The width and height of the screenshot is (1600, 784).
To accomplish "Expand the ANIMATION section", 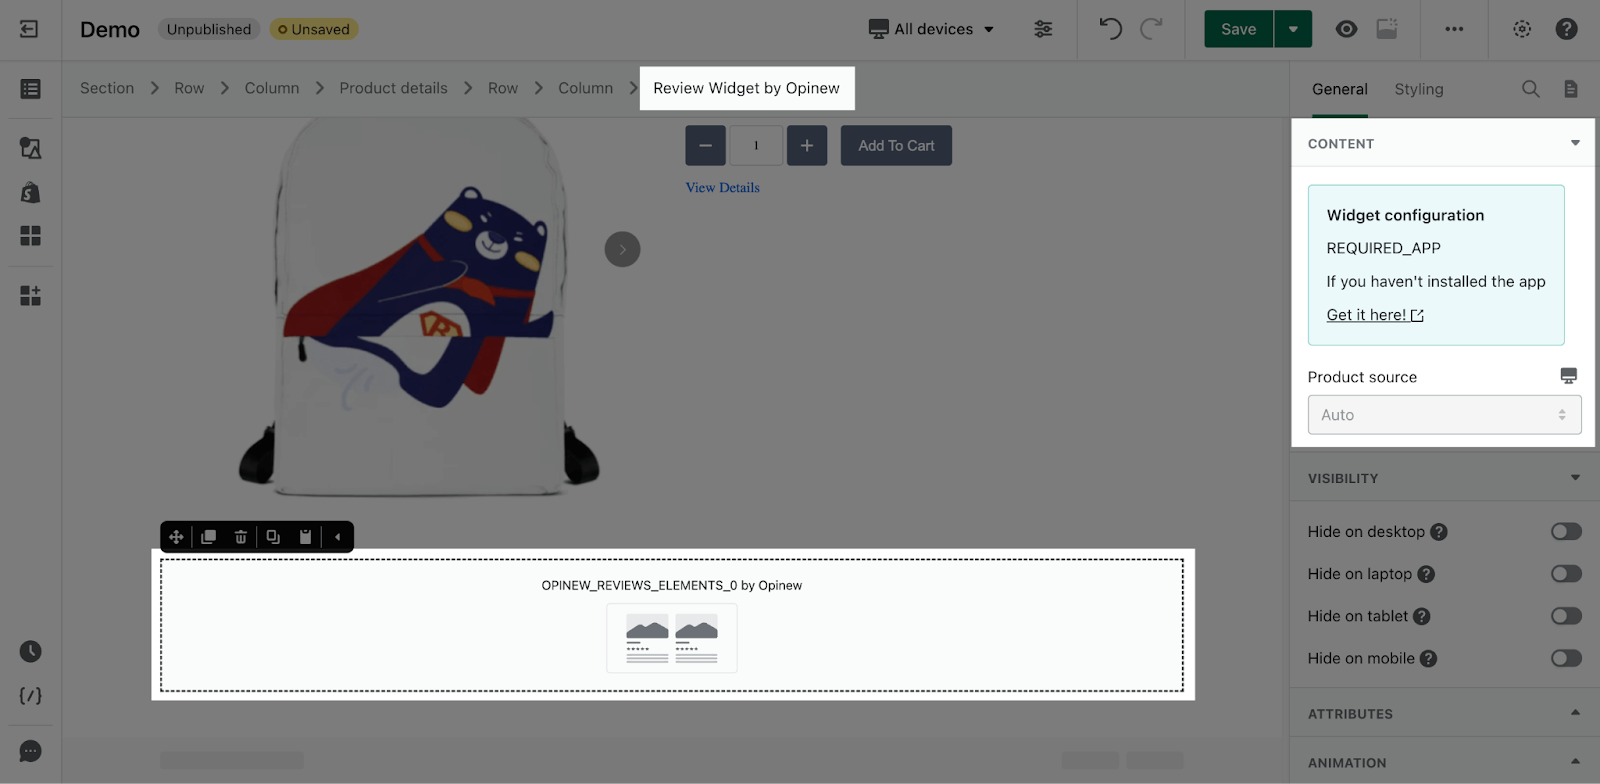I will pos(1575,762).
